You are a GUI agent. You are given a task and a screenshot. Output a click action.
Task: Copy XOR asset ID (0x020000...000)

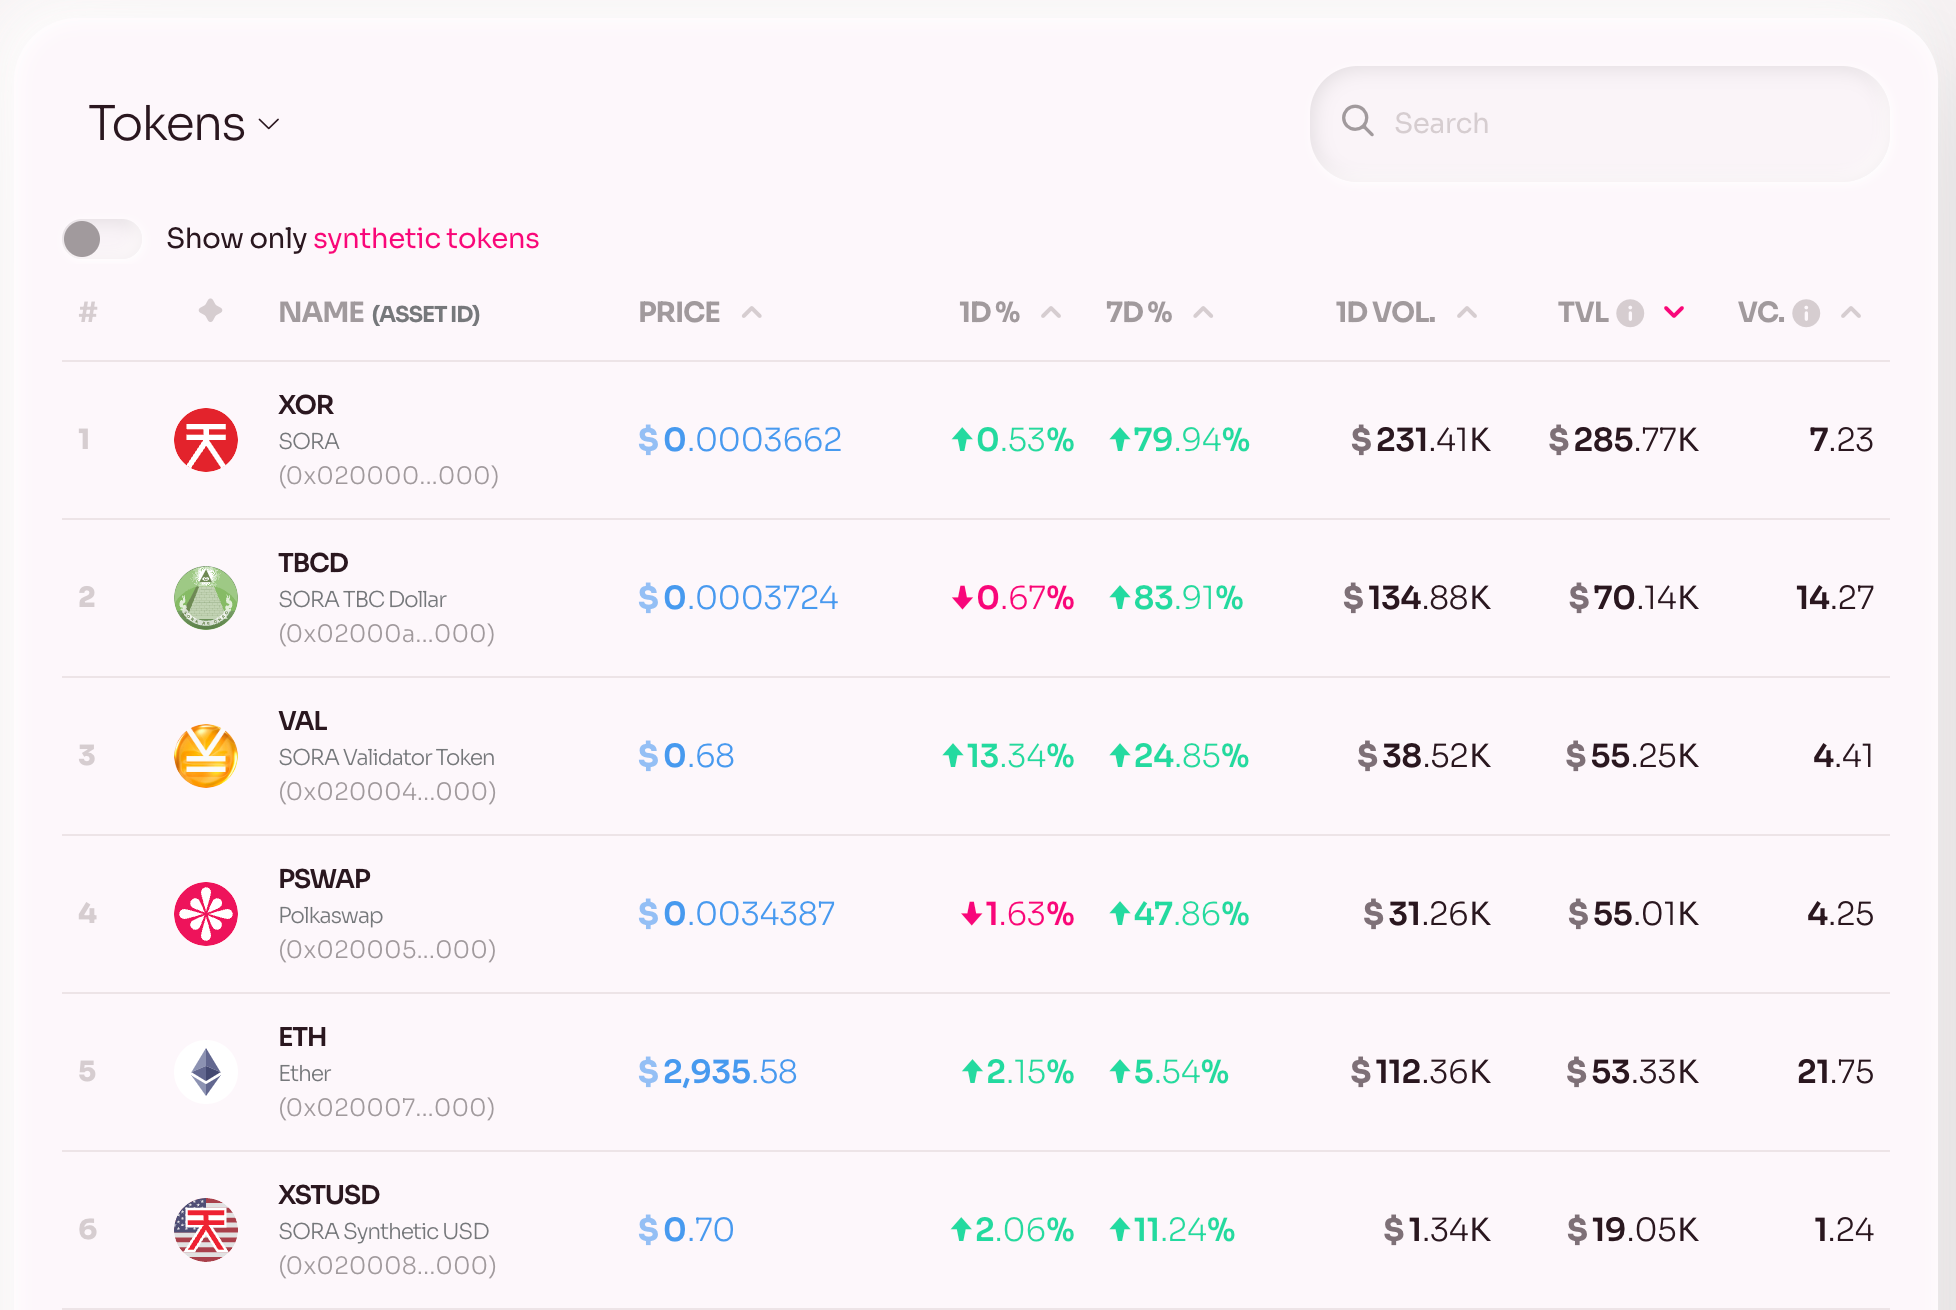[388, 475]
